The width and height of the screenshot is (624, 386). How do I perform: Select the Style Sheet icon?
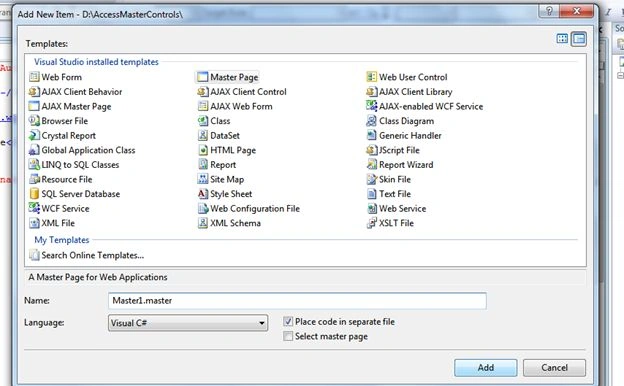(x=203, y=194)
